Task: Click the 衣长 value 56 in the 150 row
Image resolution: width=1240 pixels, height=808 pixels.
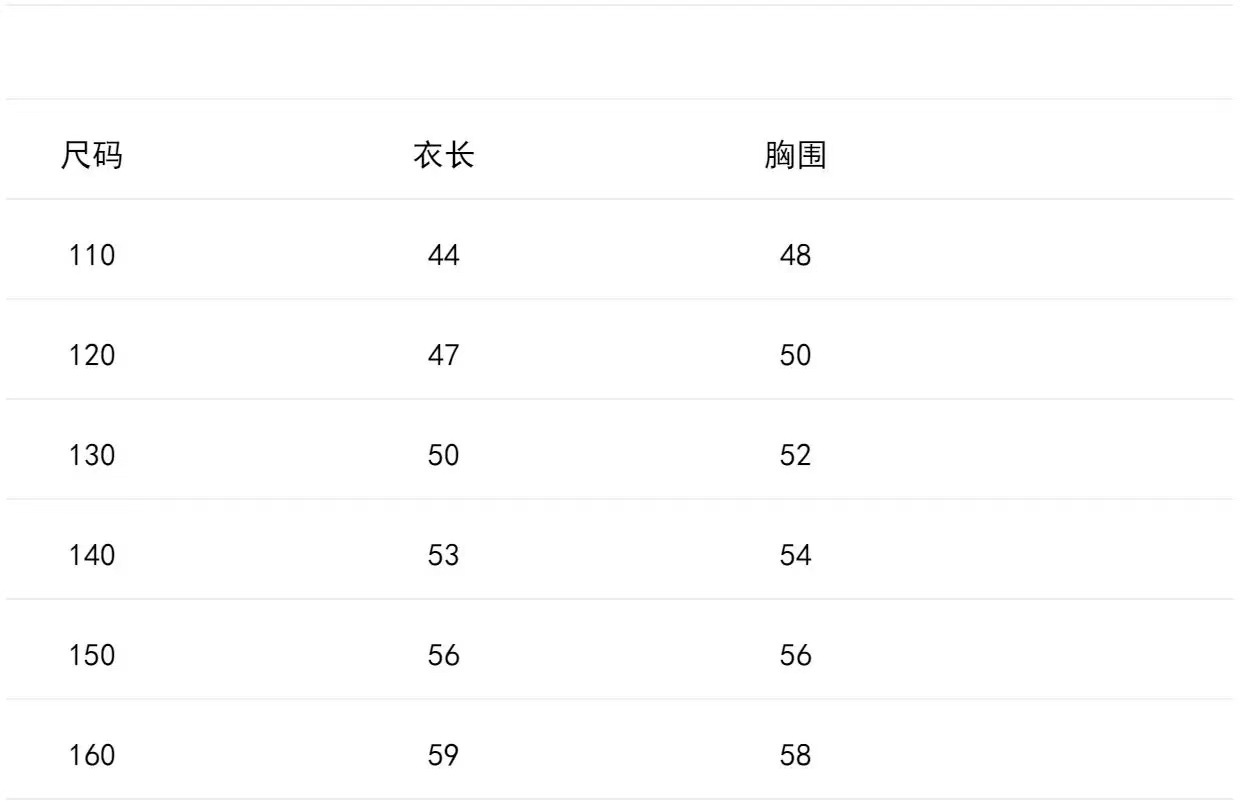Action: click(443, 656)
